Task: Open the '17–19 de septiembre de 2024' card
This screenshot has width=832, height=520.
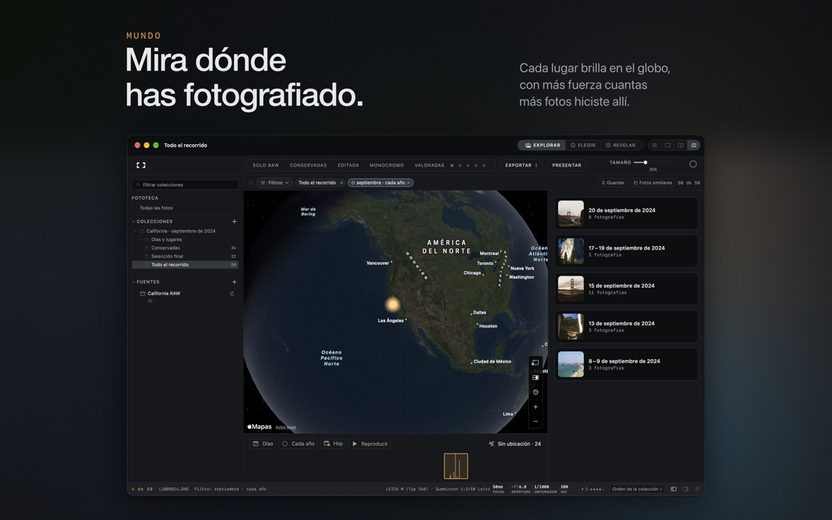Action: (x=626, y=251)
